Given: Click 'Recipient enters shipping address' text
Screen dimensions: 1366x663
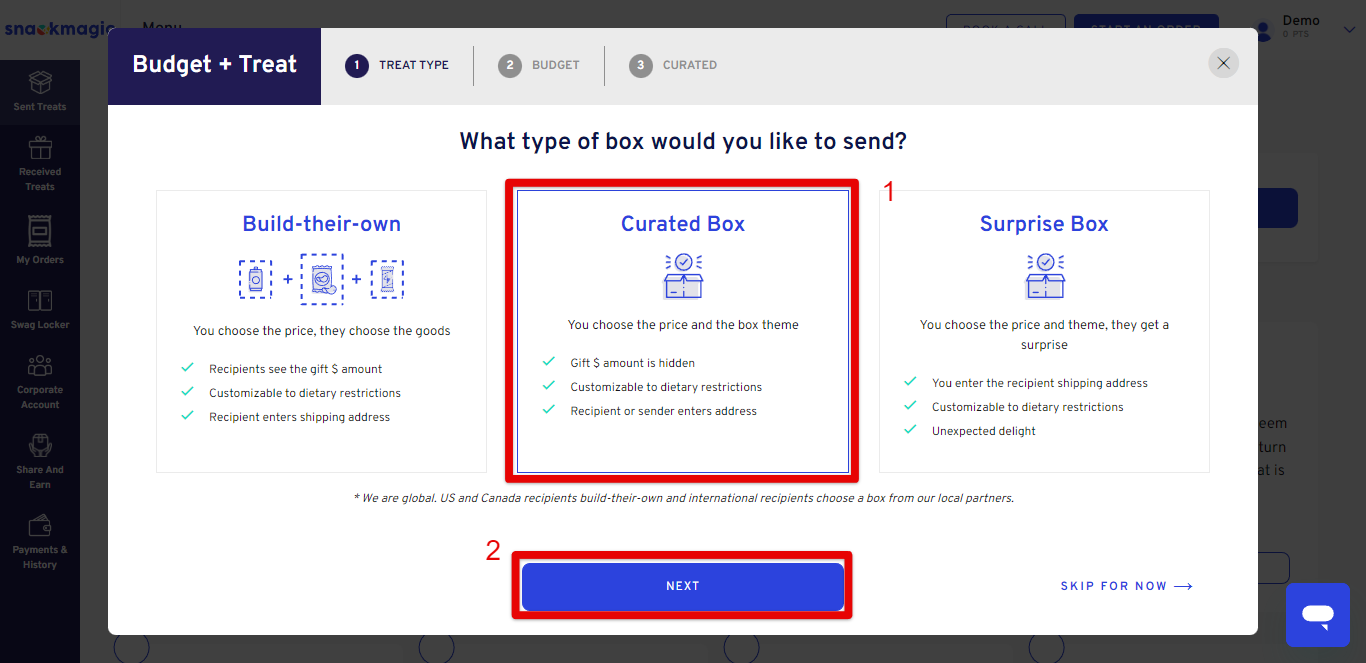Looking at the screenshot, I should click(x=300, y=417).
